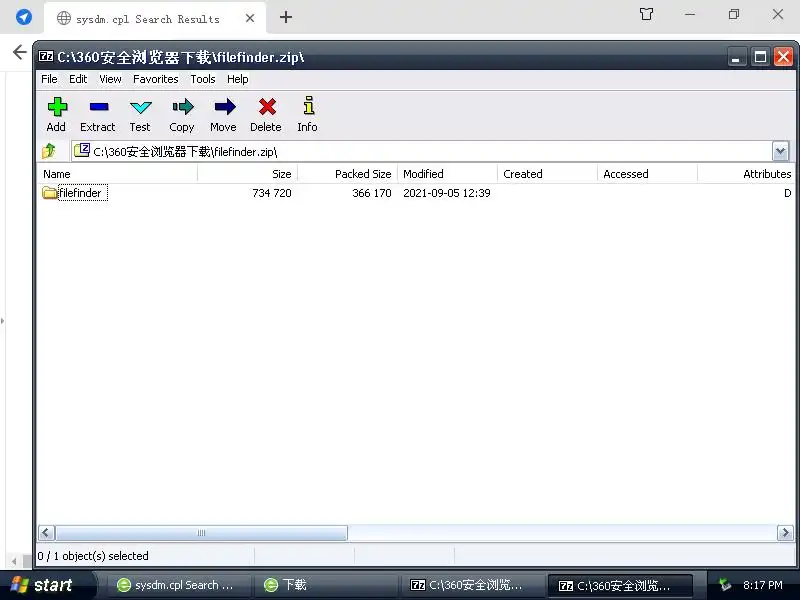The image size is (800, 600).
Task: Sort by Packed Size column header
Action: click(x=347, y=174)
